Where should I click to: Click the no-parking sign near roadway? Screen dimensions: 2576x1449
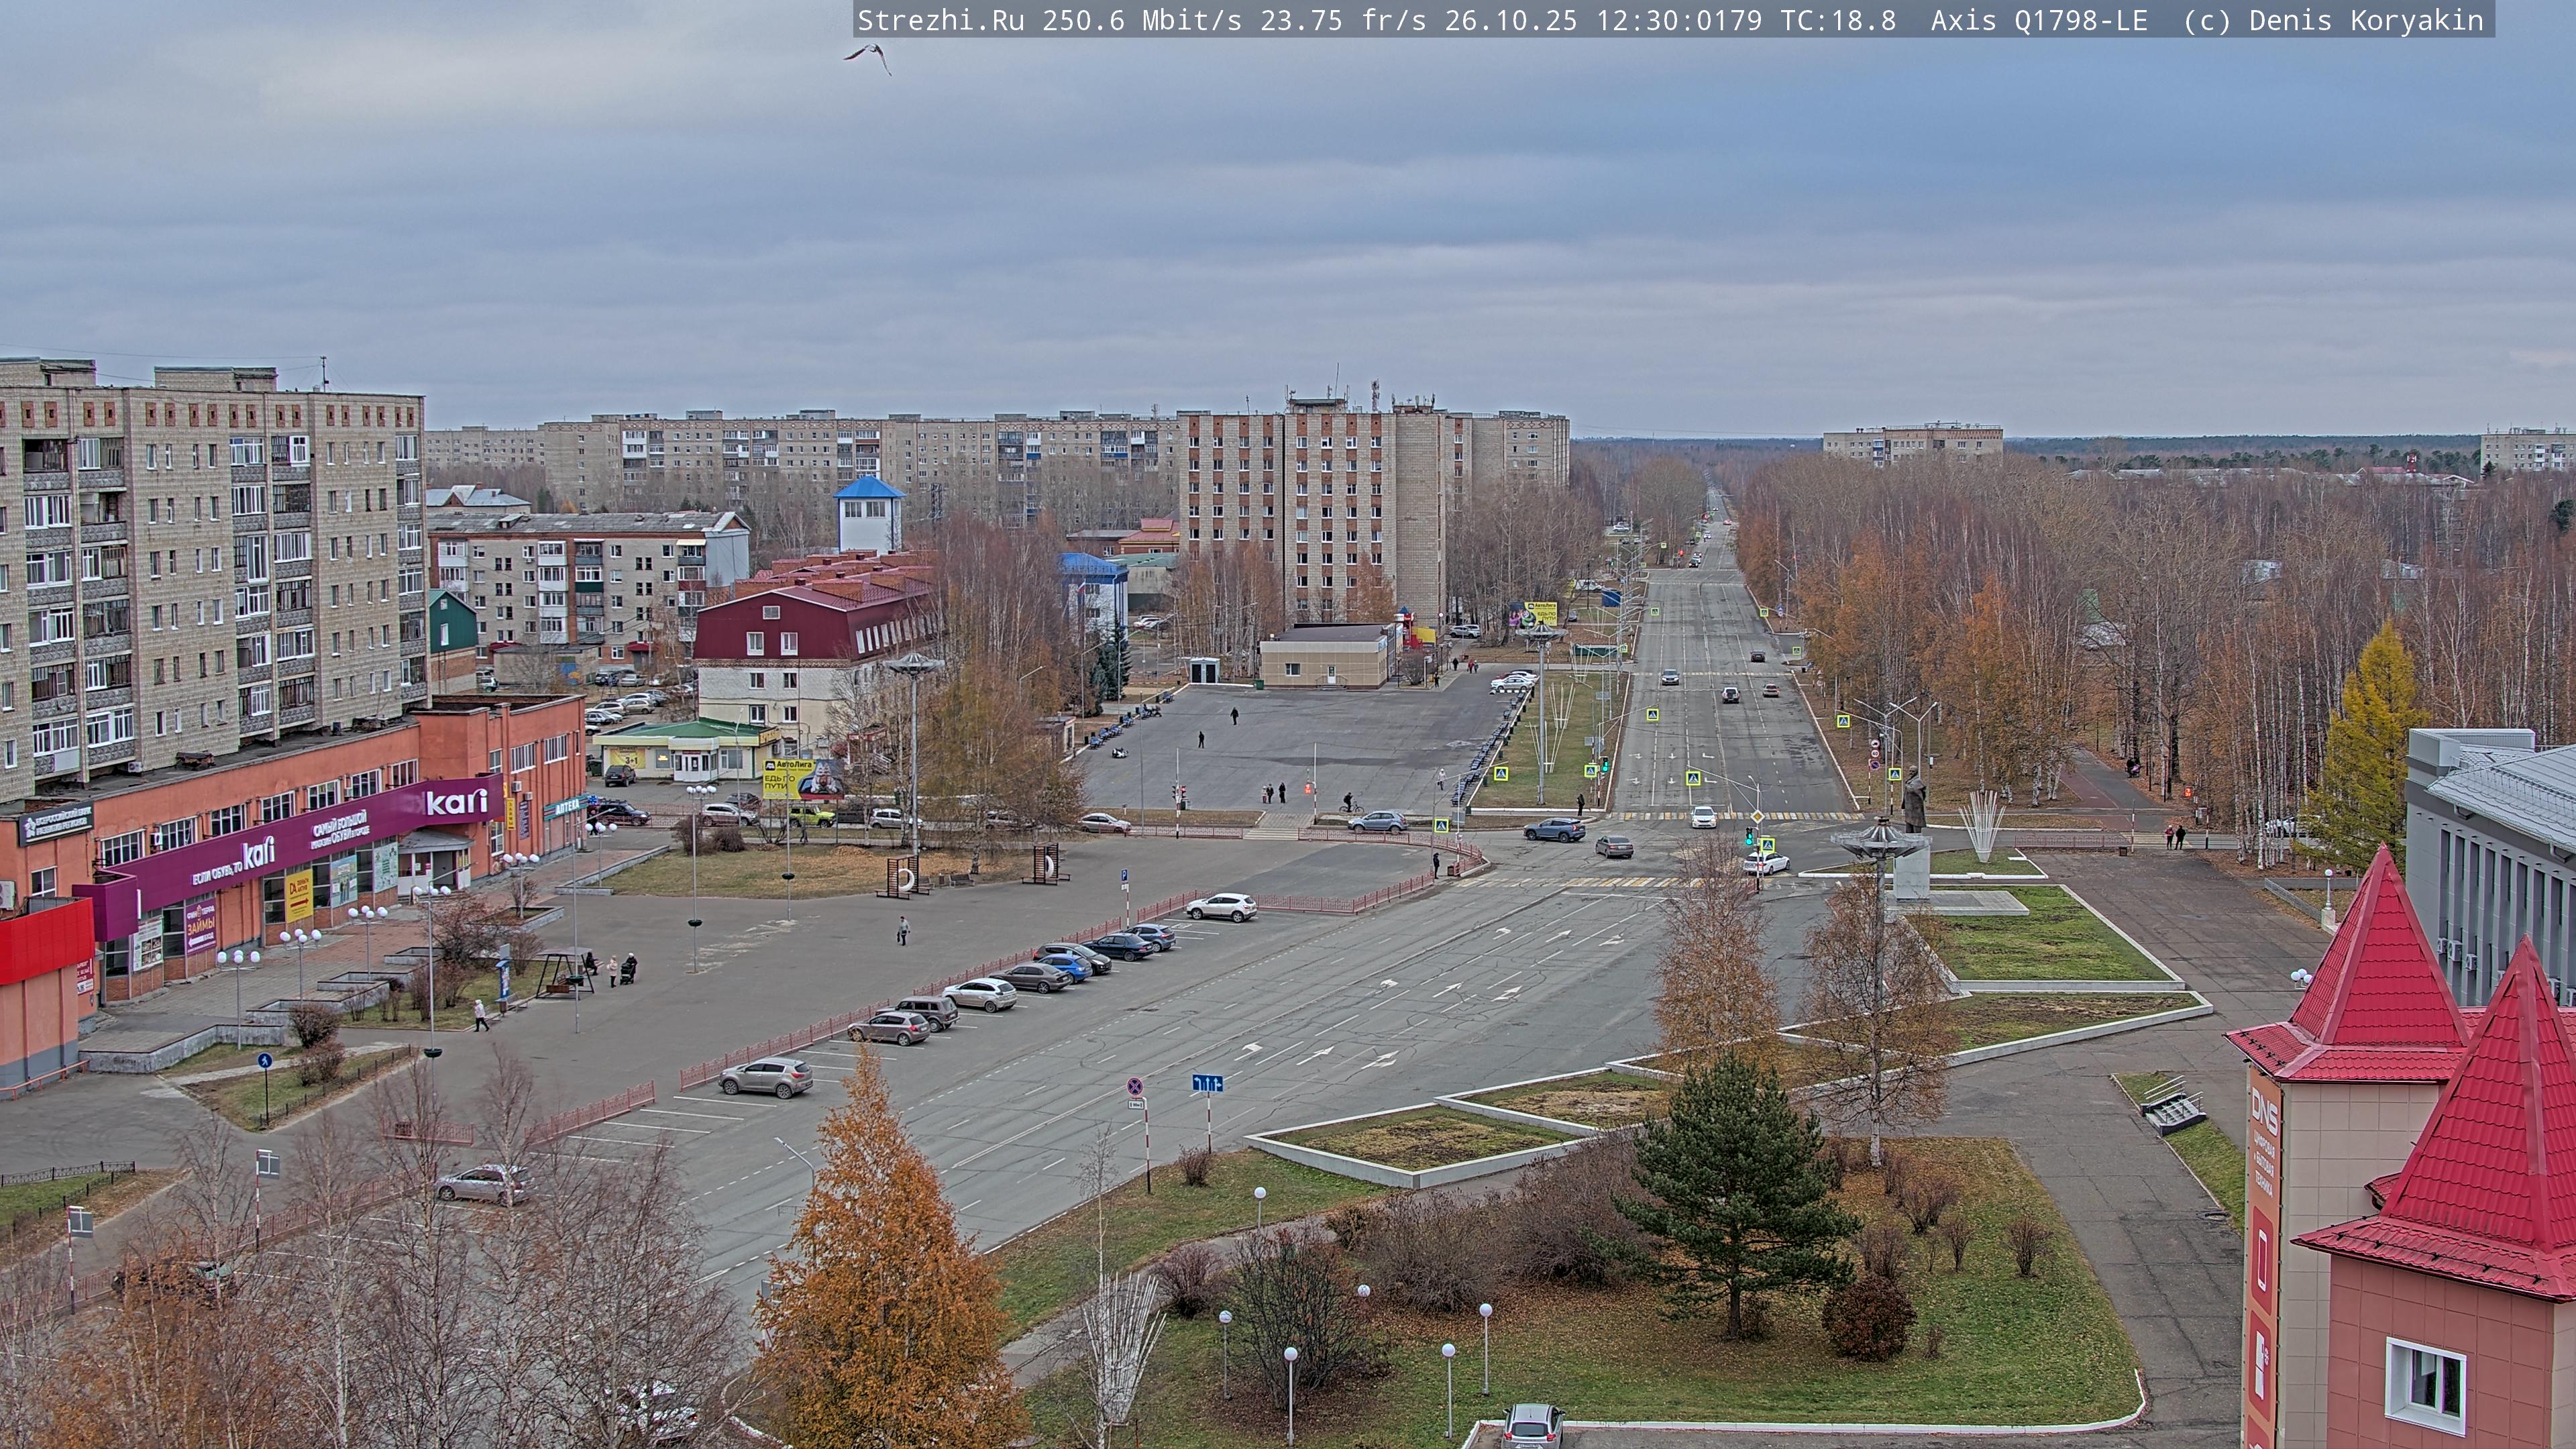pos(1135,1086)
